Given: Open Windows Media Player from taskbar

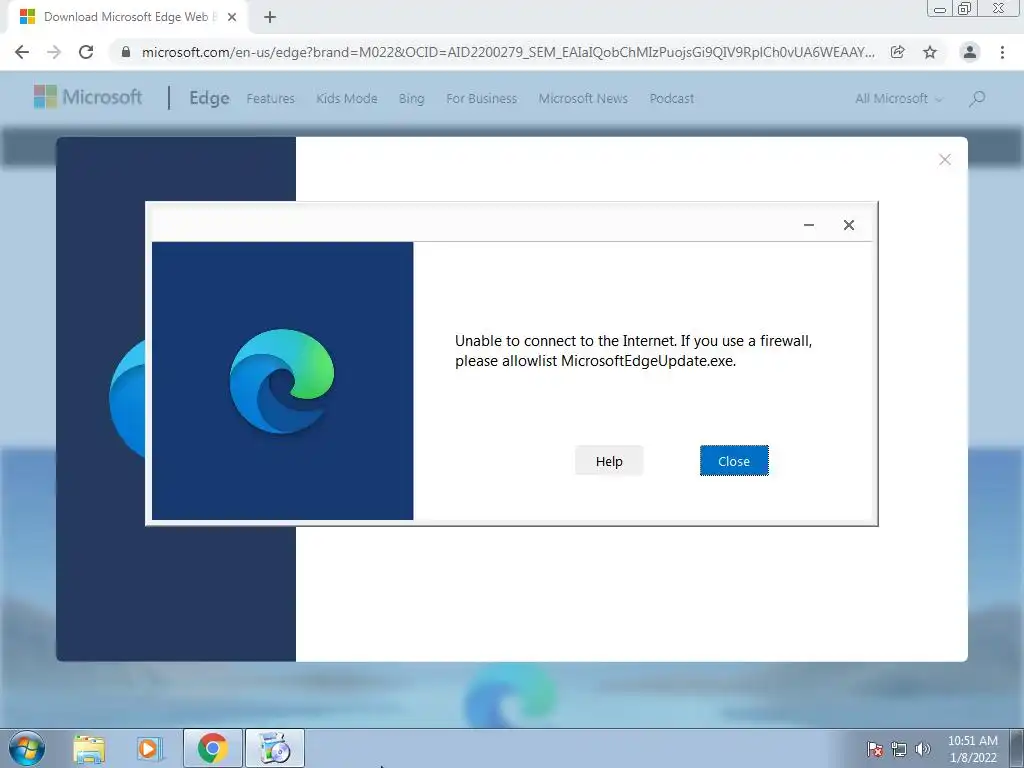Looking at the screenshot, I should click(149, 748).
